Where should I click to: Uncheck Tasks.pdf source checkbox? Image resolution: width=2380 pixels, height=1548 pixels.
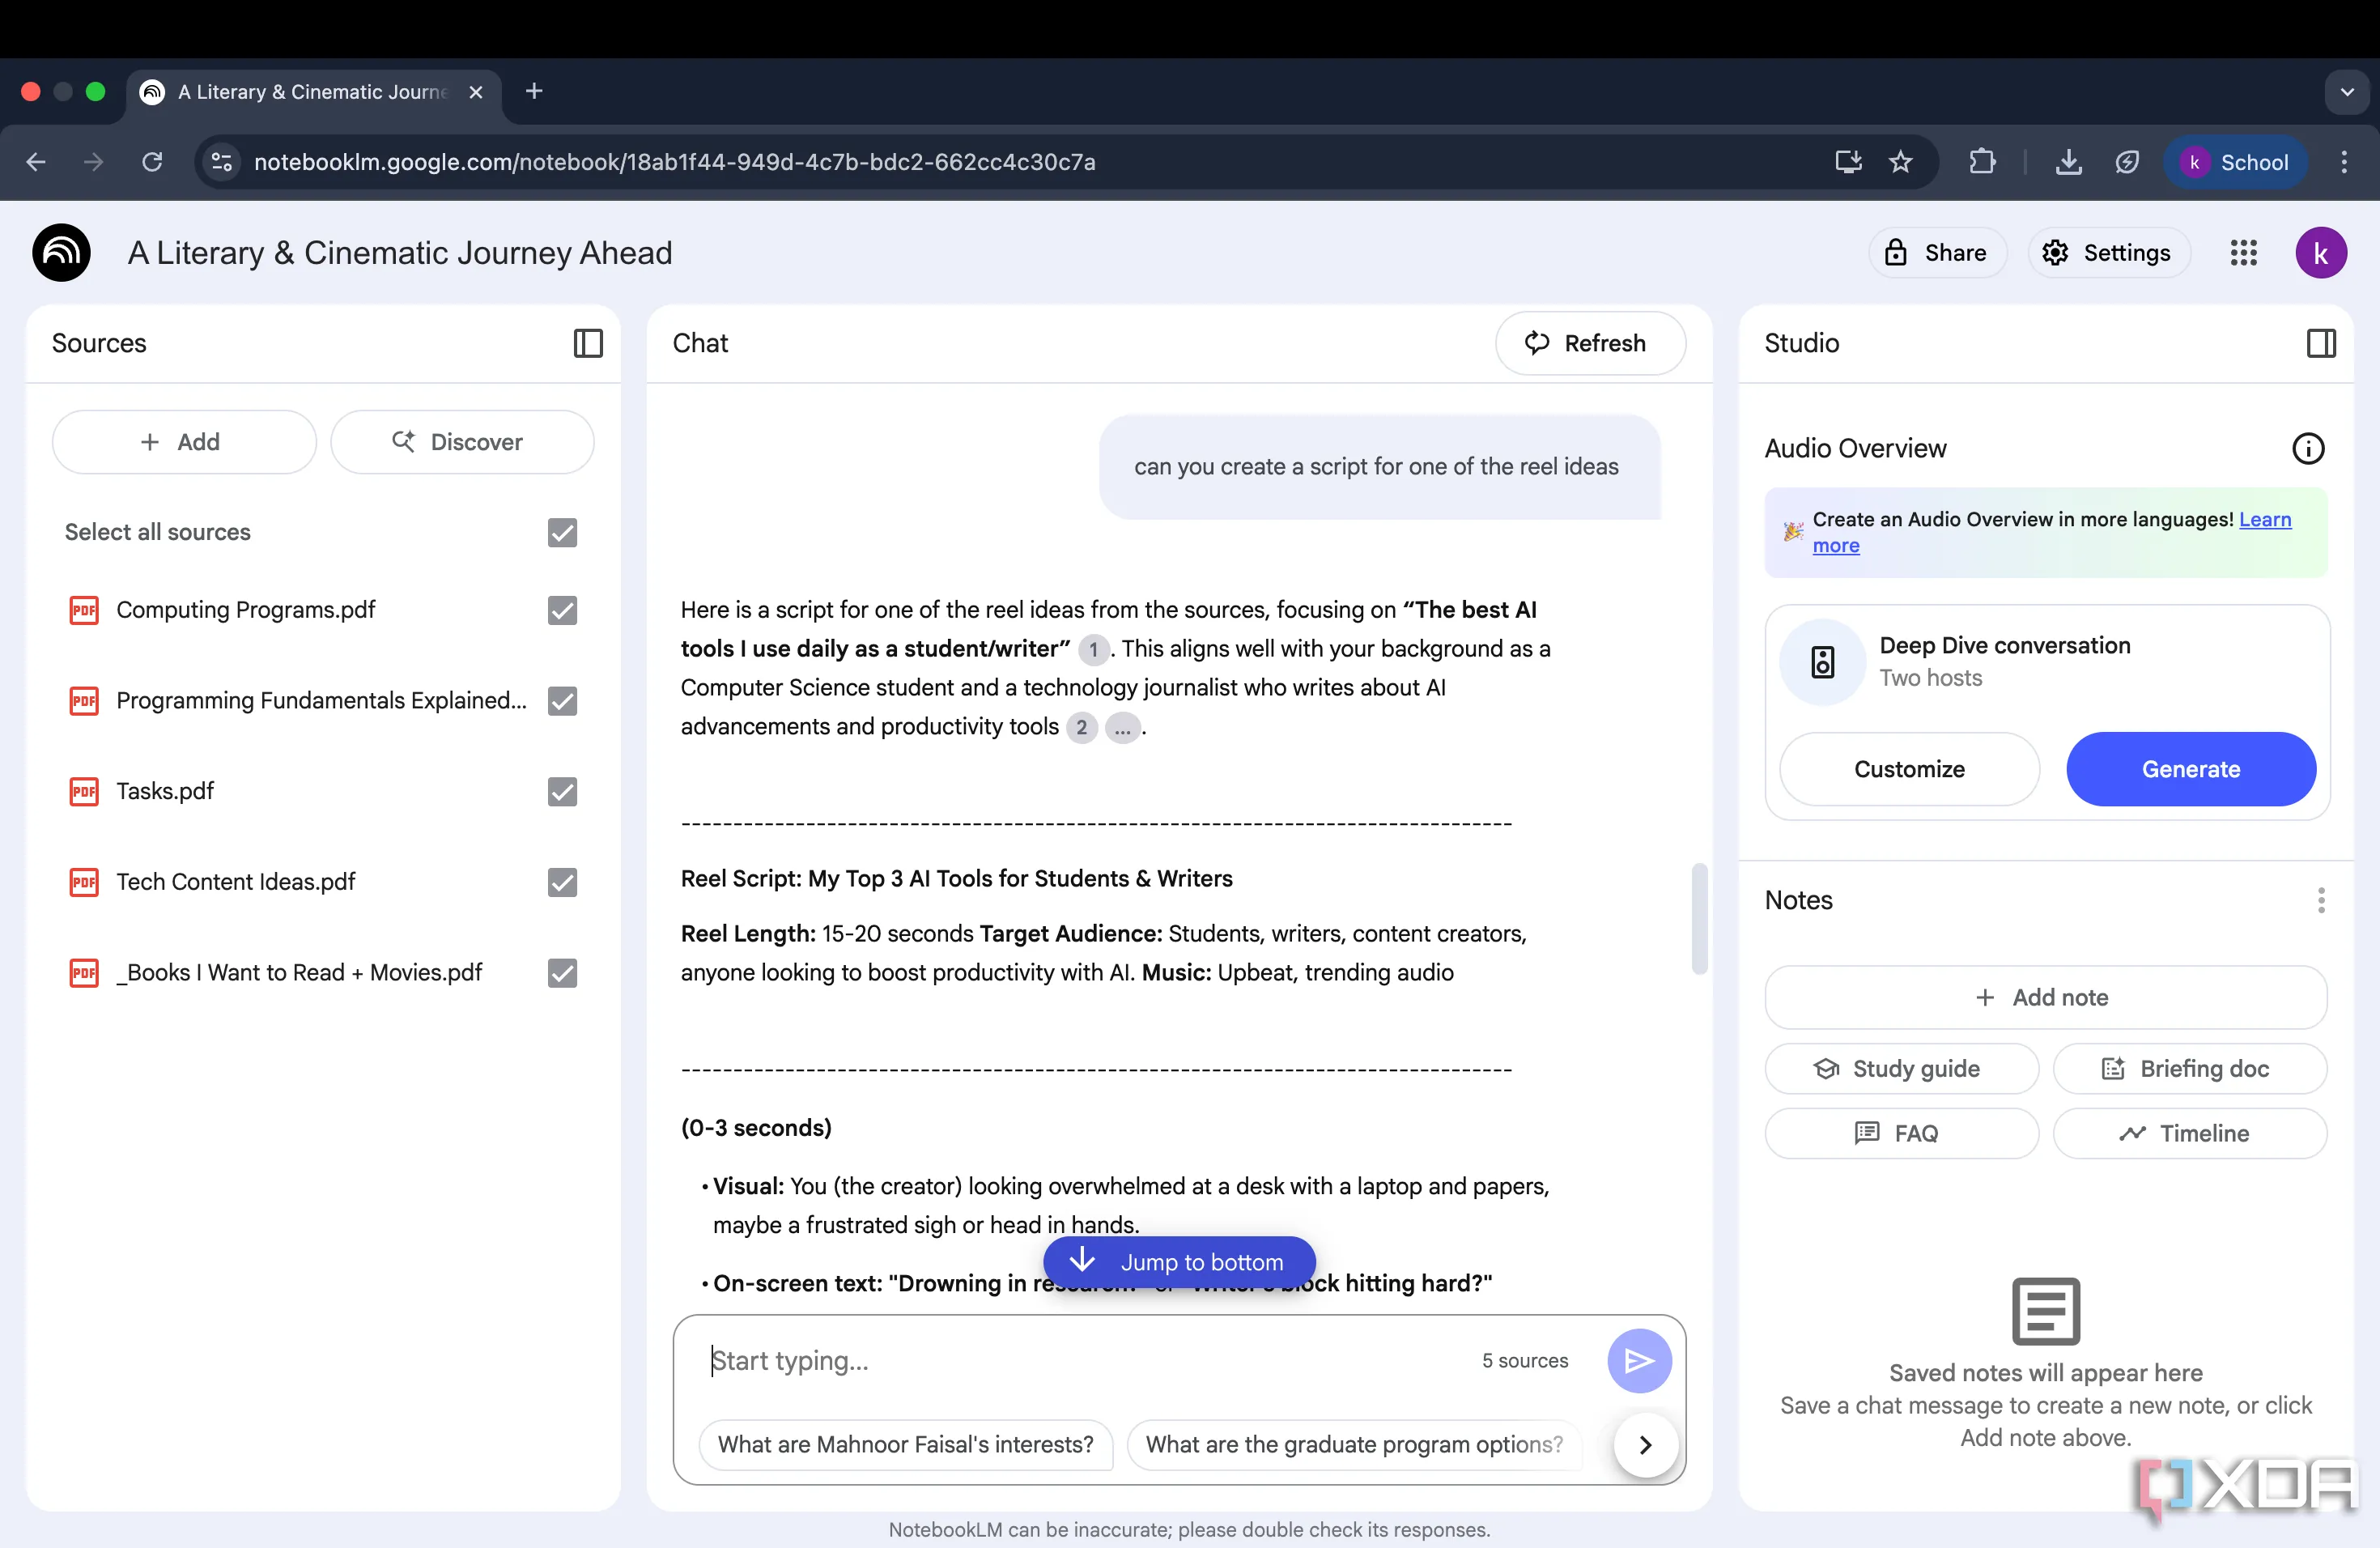point(562,791)
